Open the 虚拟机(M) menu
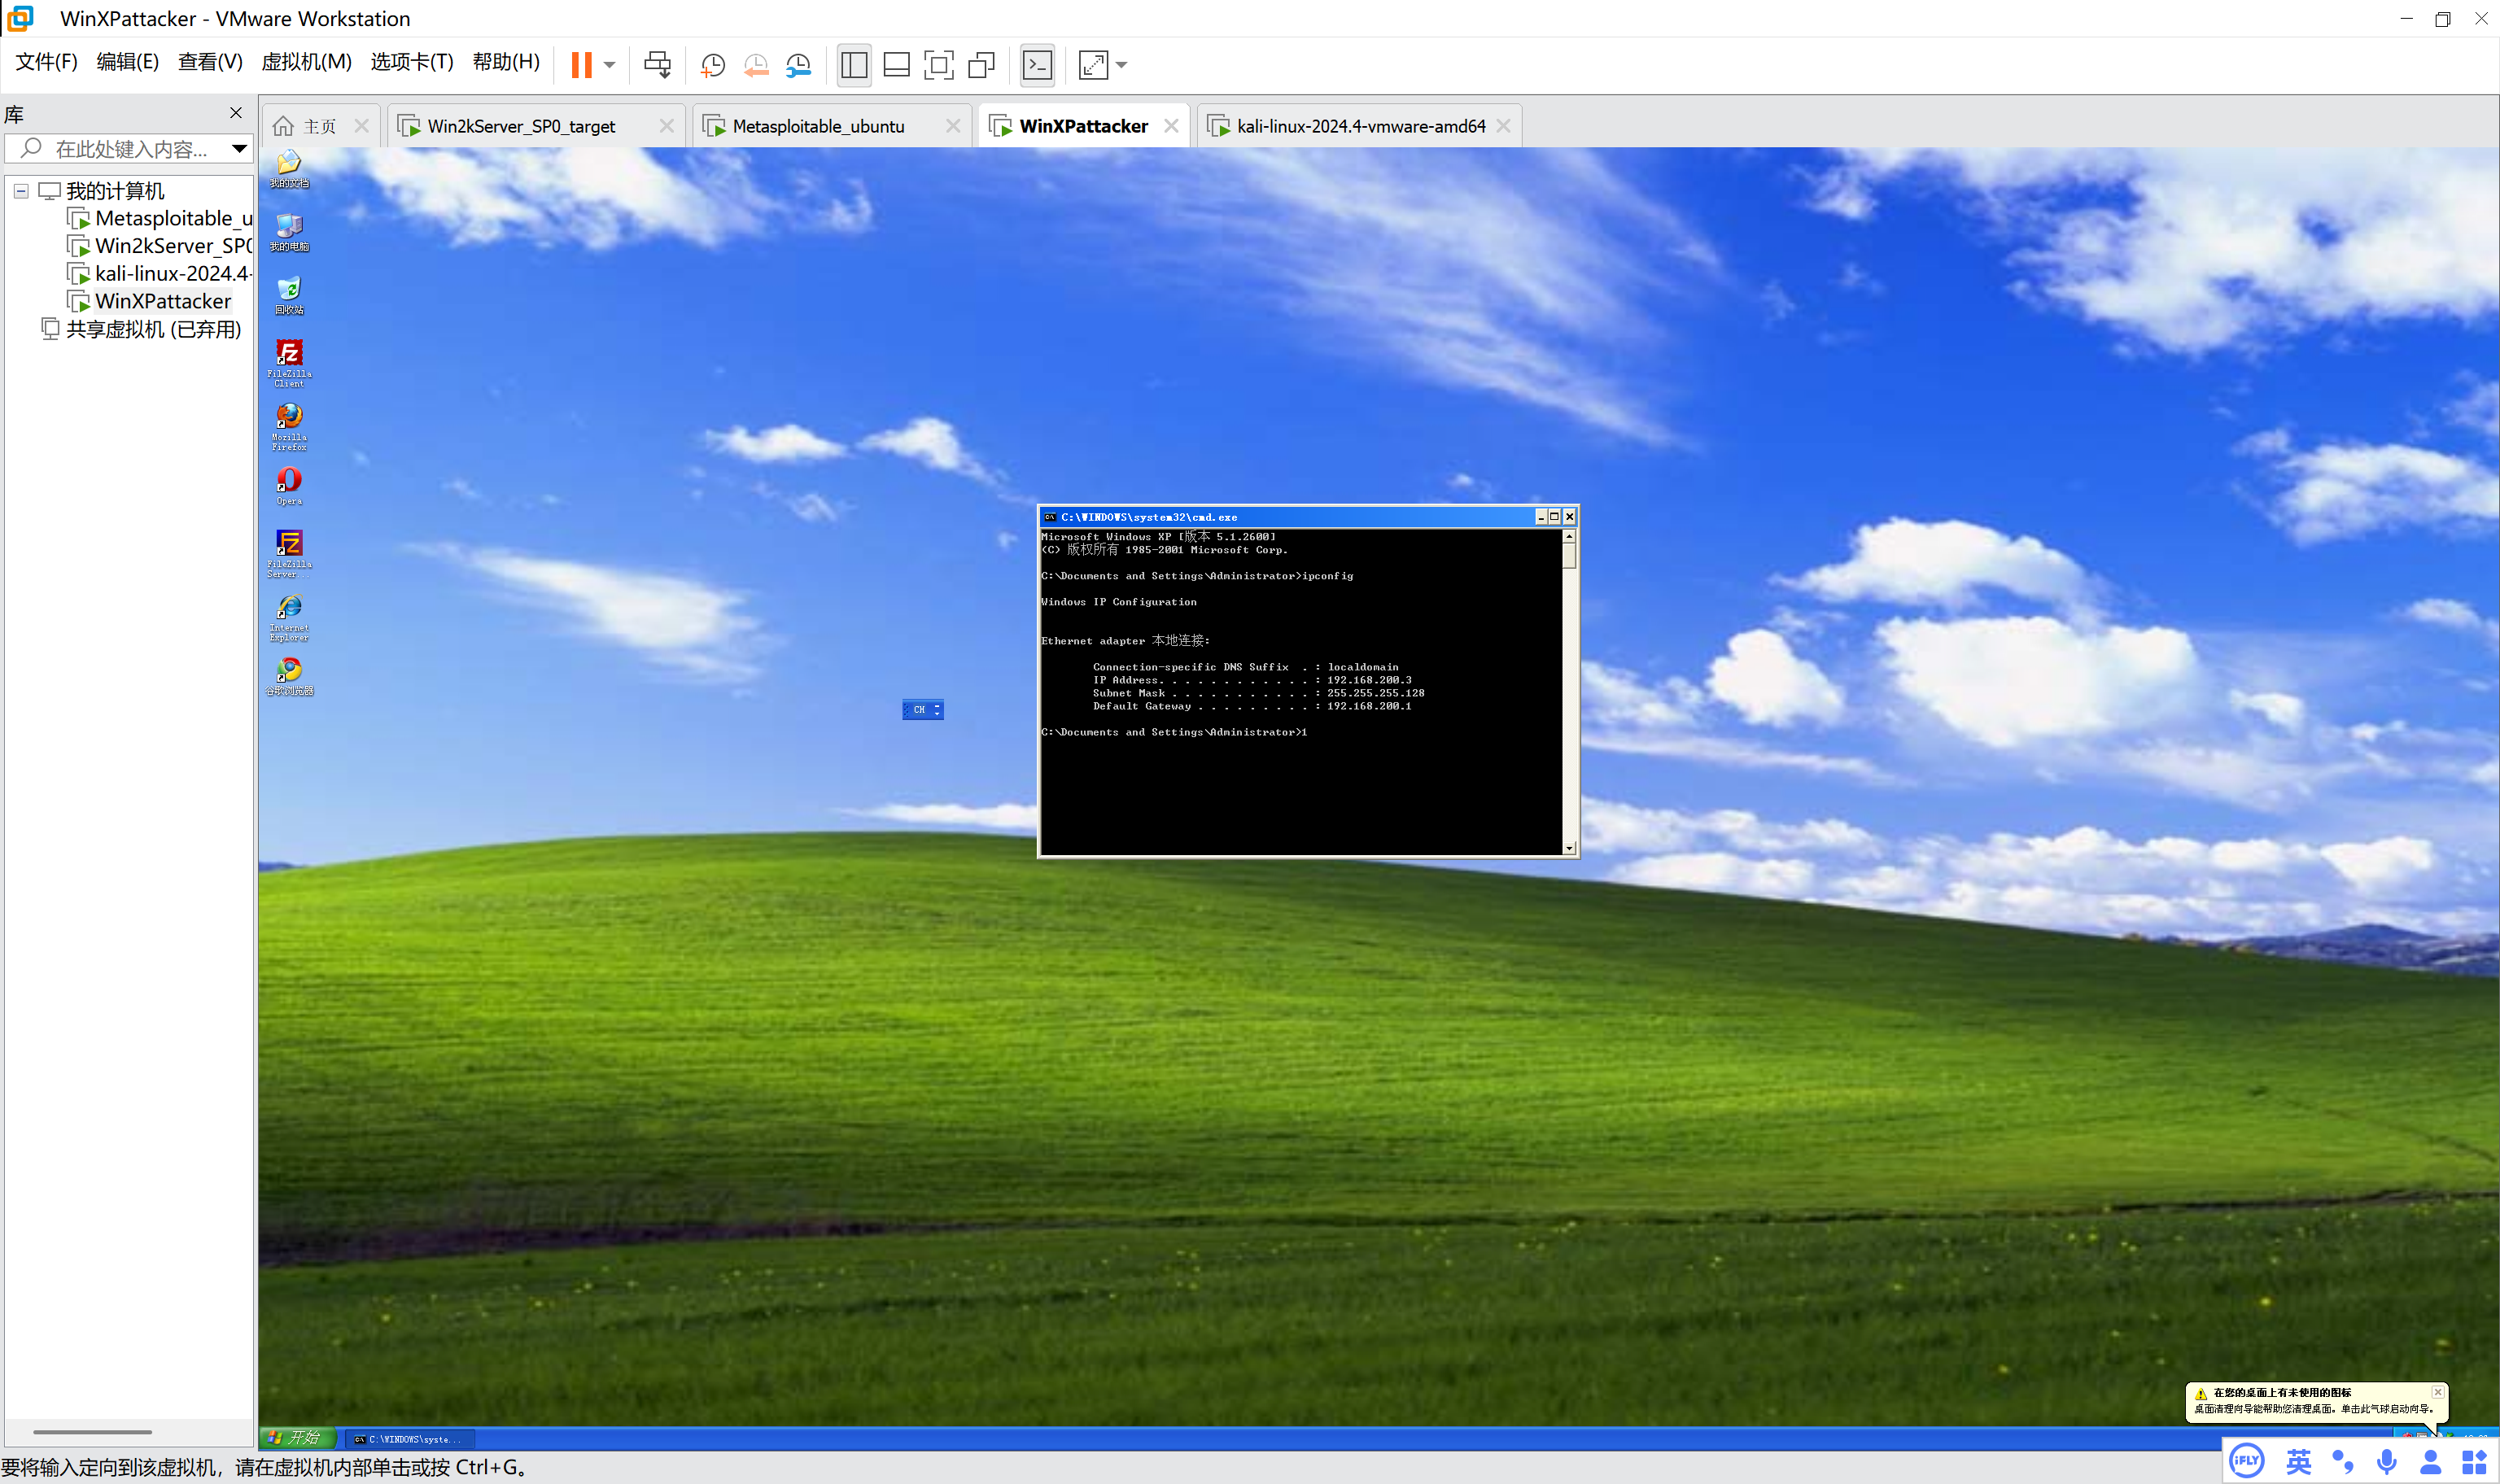The image size is (2500, 1484). coord(306,62)
